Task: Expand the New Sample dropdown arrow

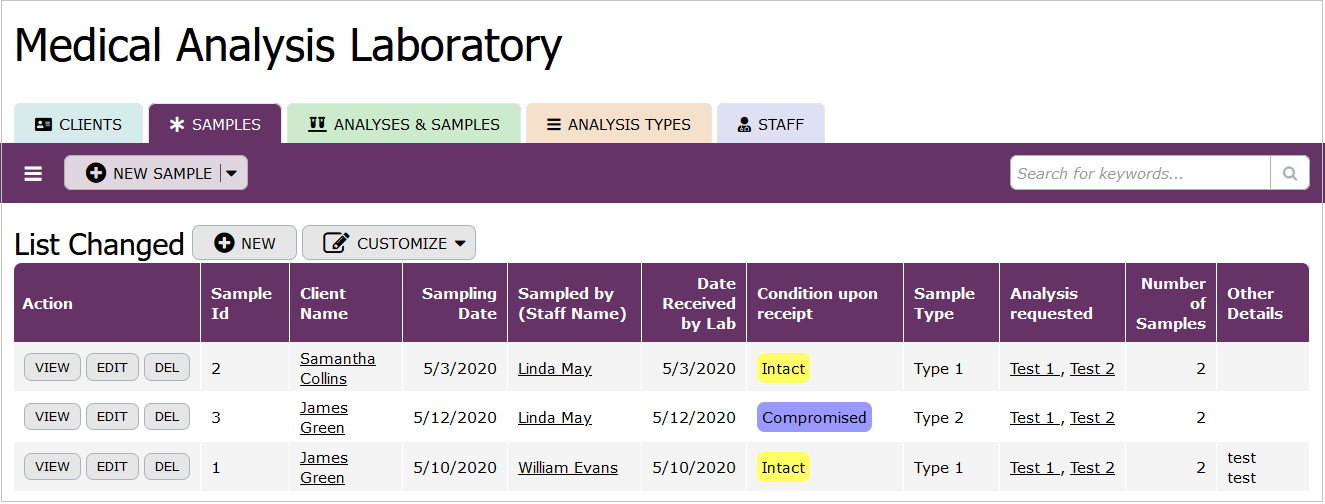Action: (x=232, y=173)
